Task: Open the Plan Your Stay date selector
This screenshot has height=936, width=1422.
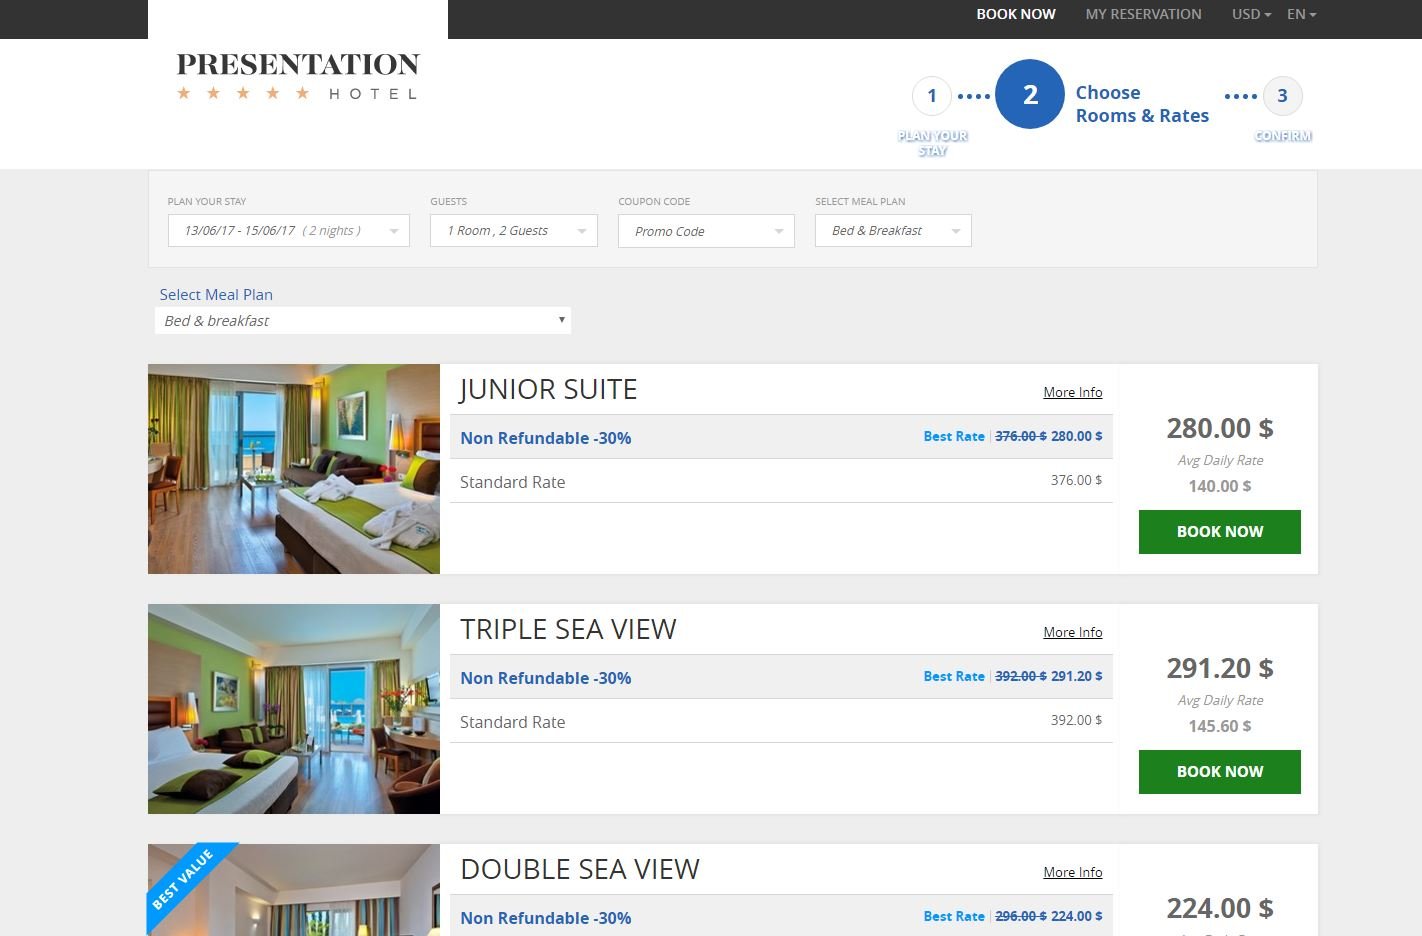Action: click(288, 230)
